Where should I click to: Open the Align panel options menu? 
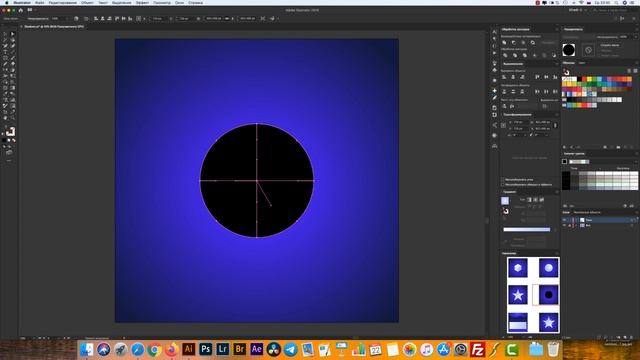pos(557,64)
